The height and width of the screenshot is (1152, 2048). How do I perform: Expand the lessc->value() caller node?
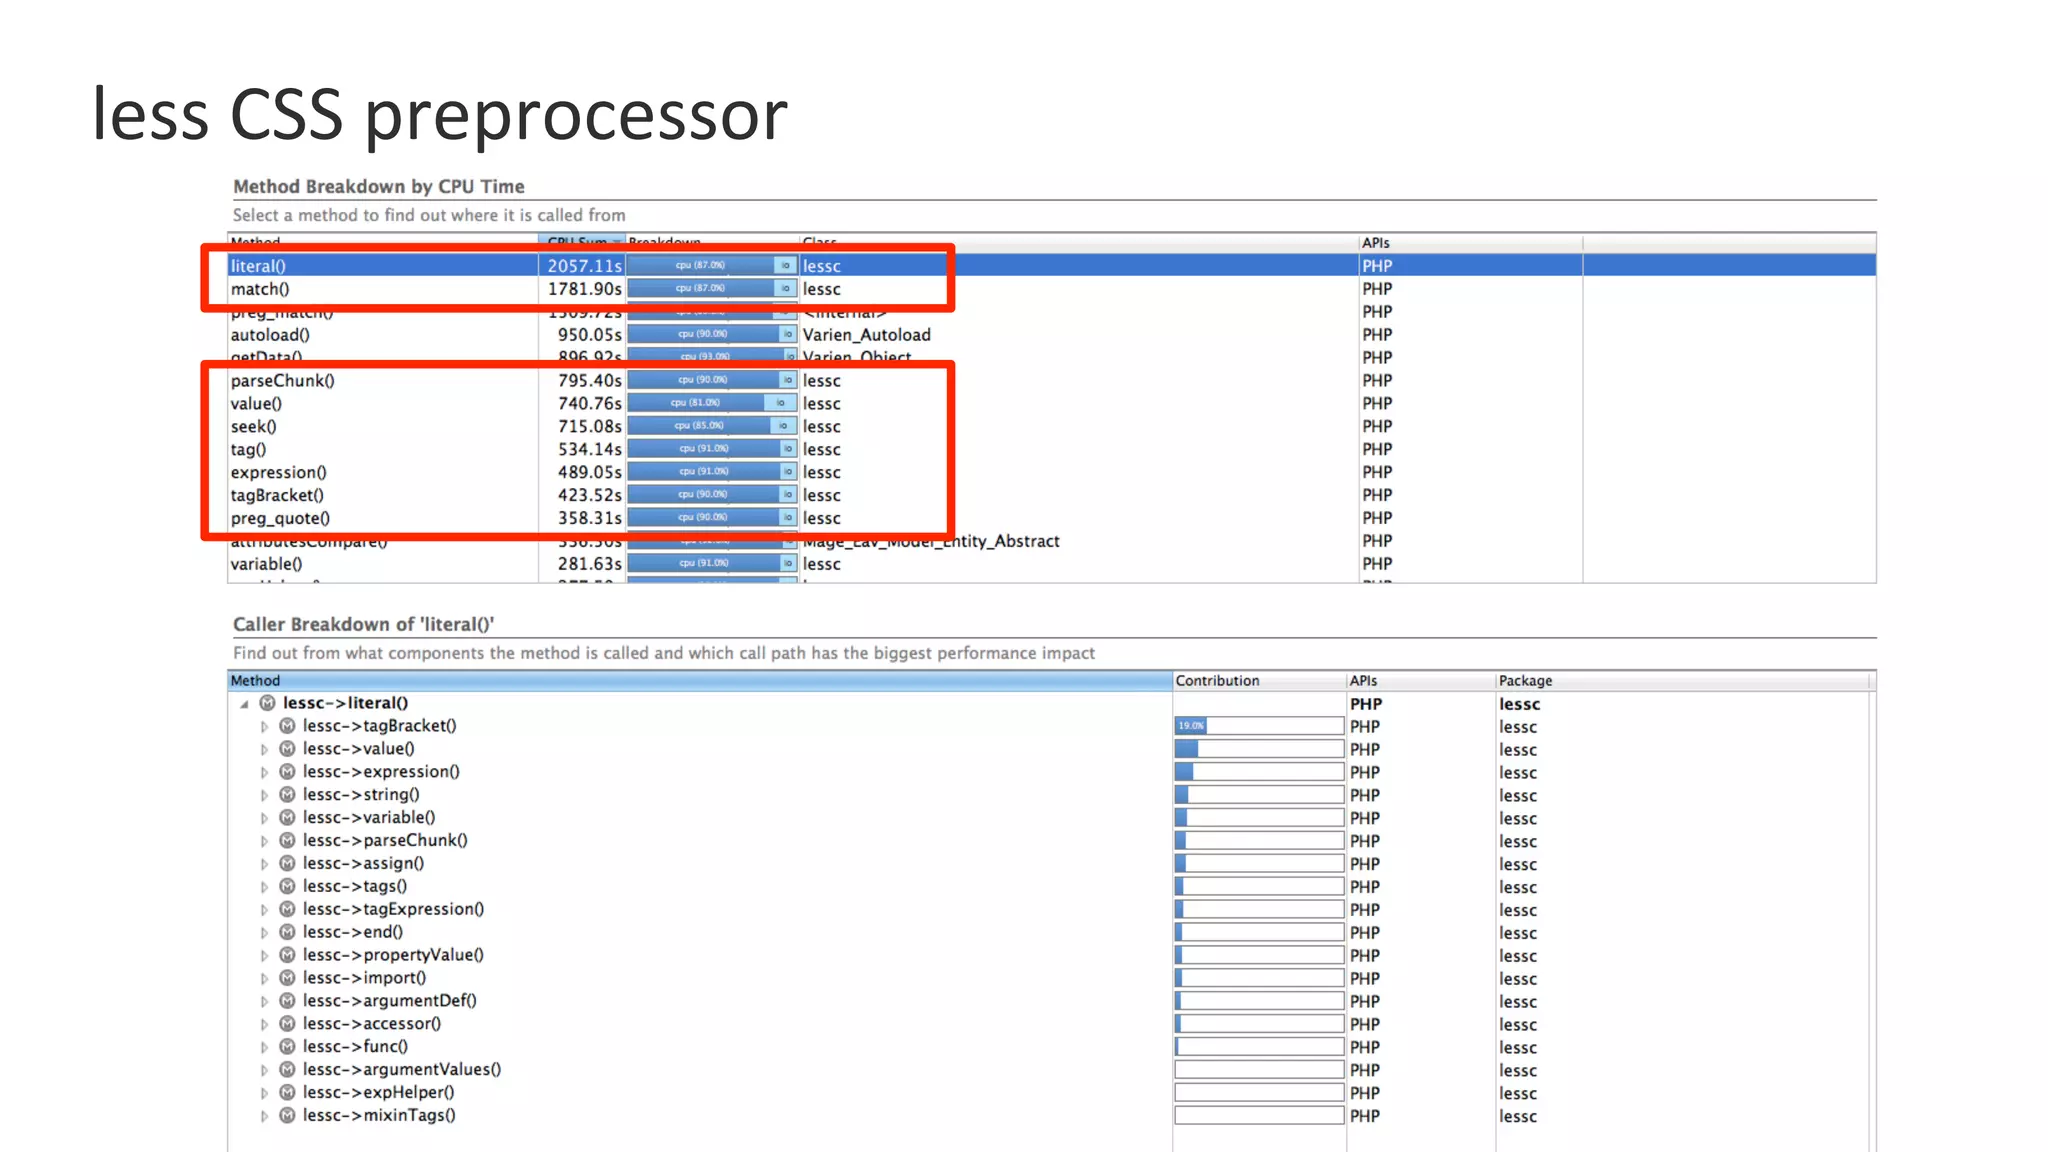(264, 750)
